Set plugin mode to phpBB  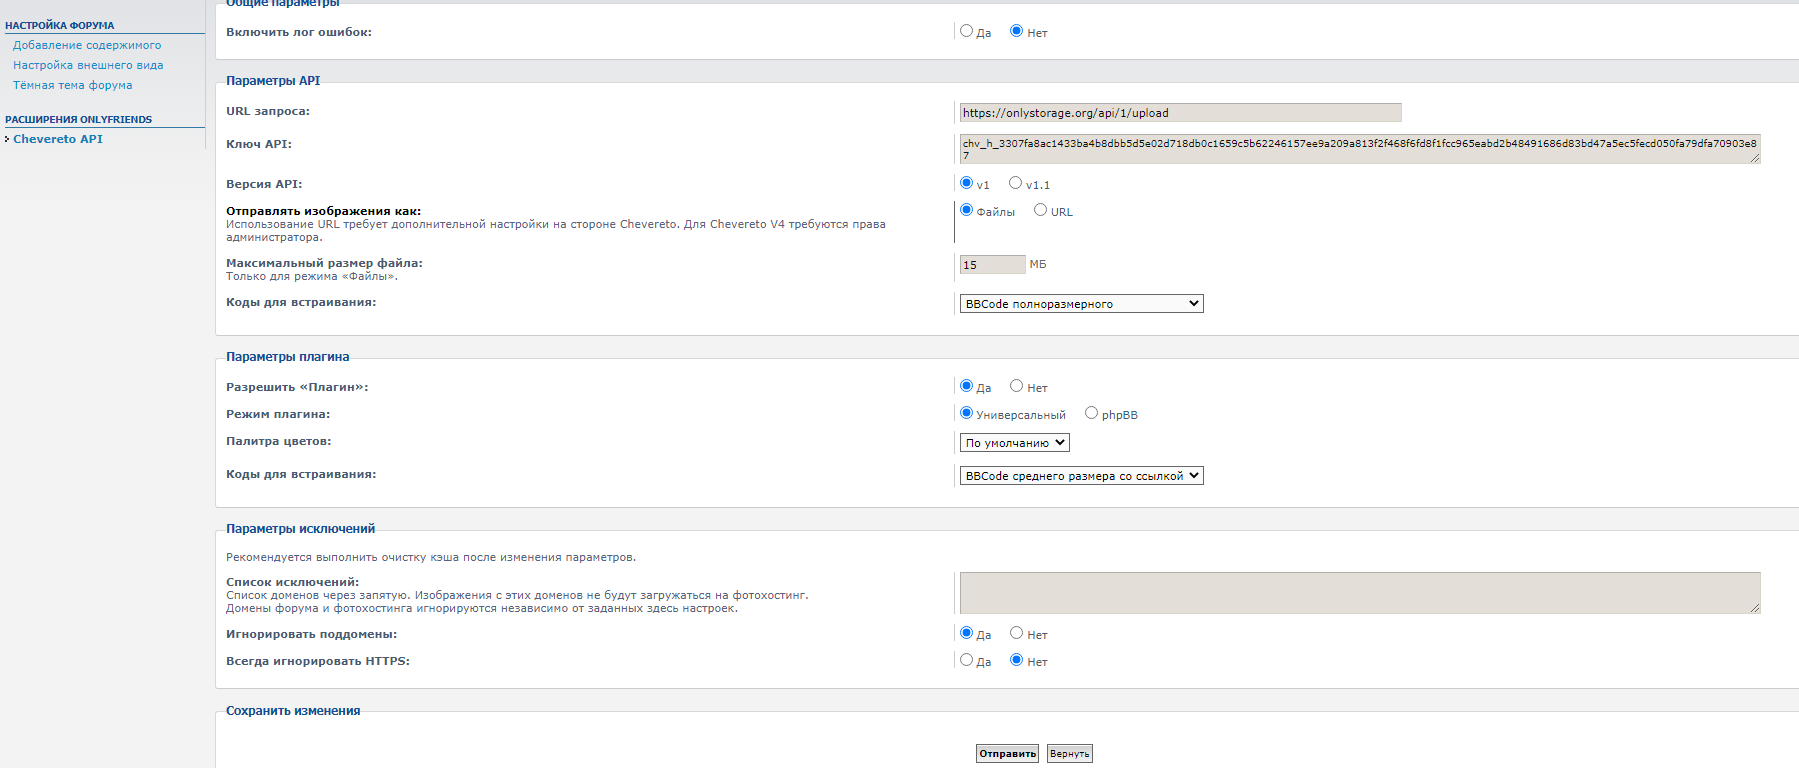tap(1091, 413)
